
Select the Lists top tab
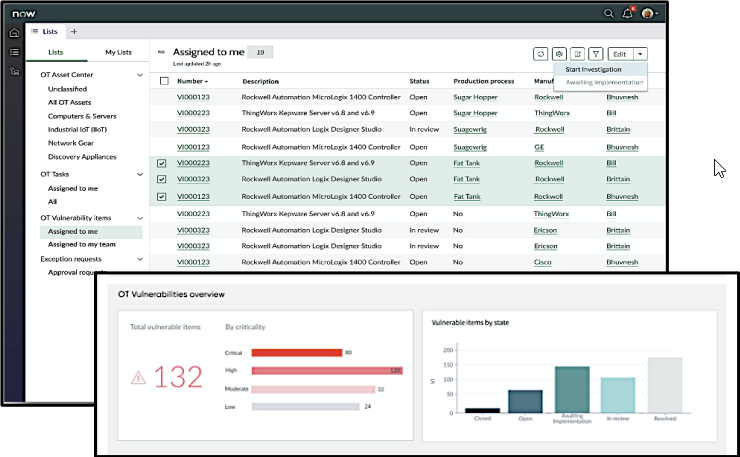coord(46,32)
